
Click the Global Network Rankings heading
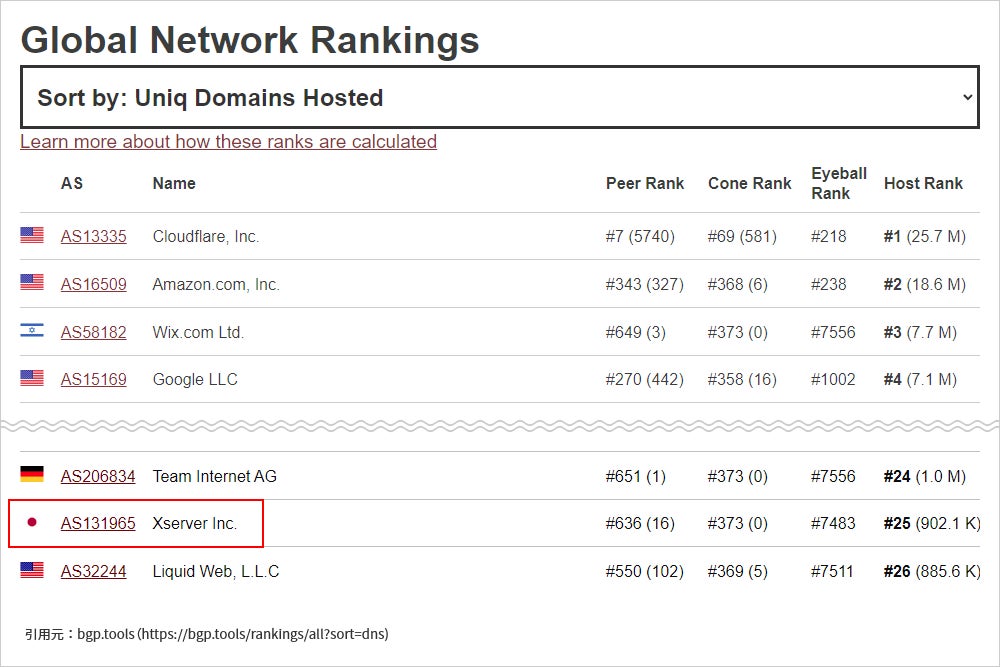(250, 41)
